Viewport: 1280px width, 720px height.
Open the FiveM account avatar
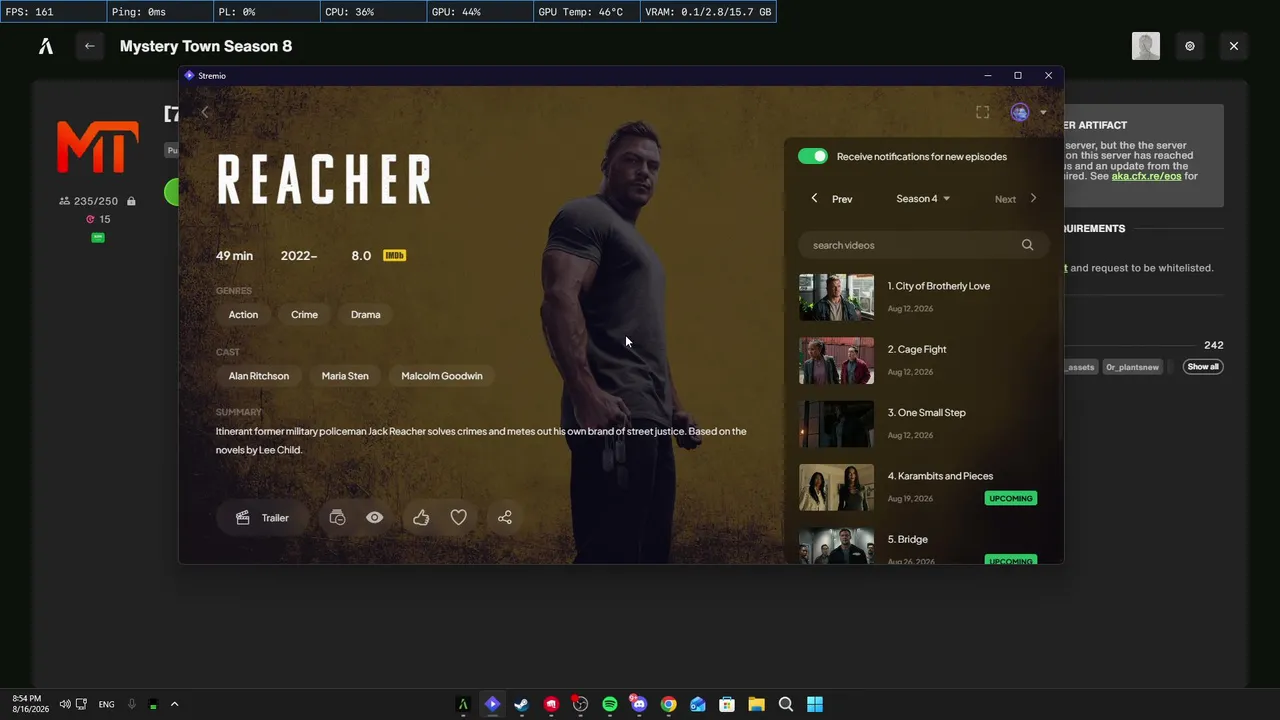coord(1146,46)
